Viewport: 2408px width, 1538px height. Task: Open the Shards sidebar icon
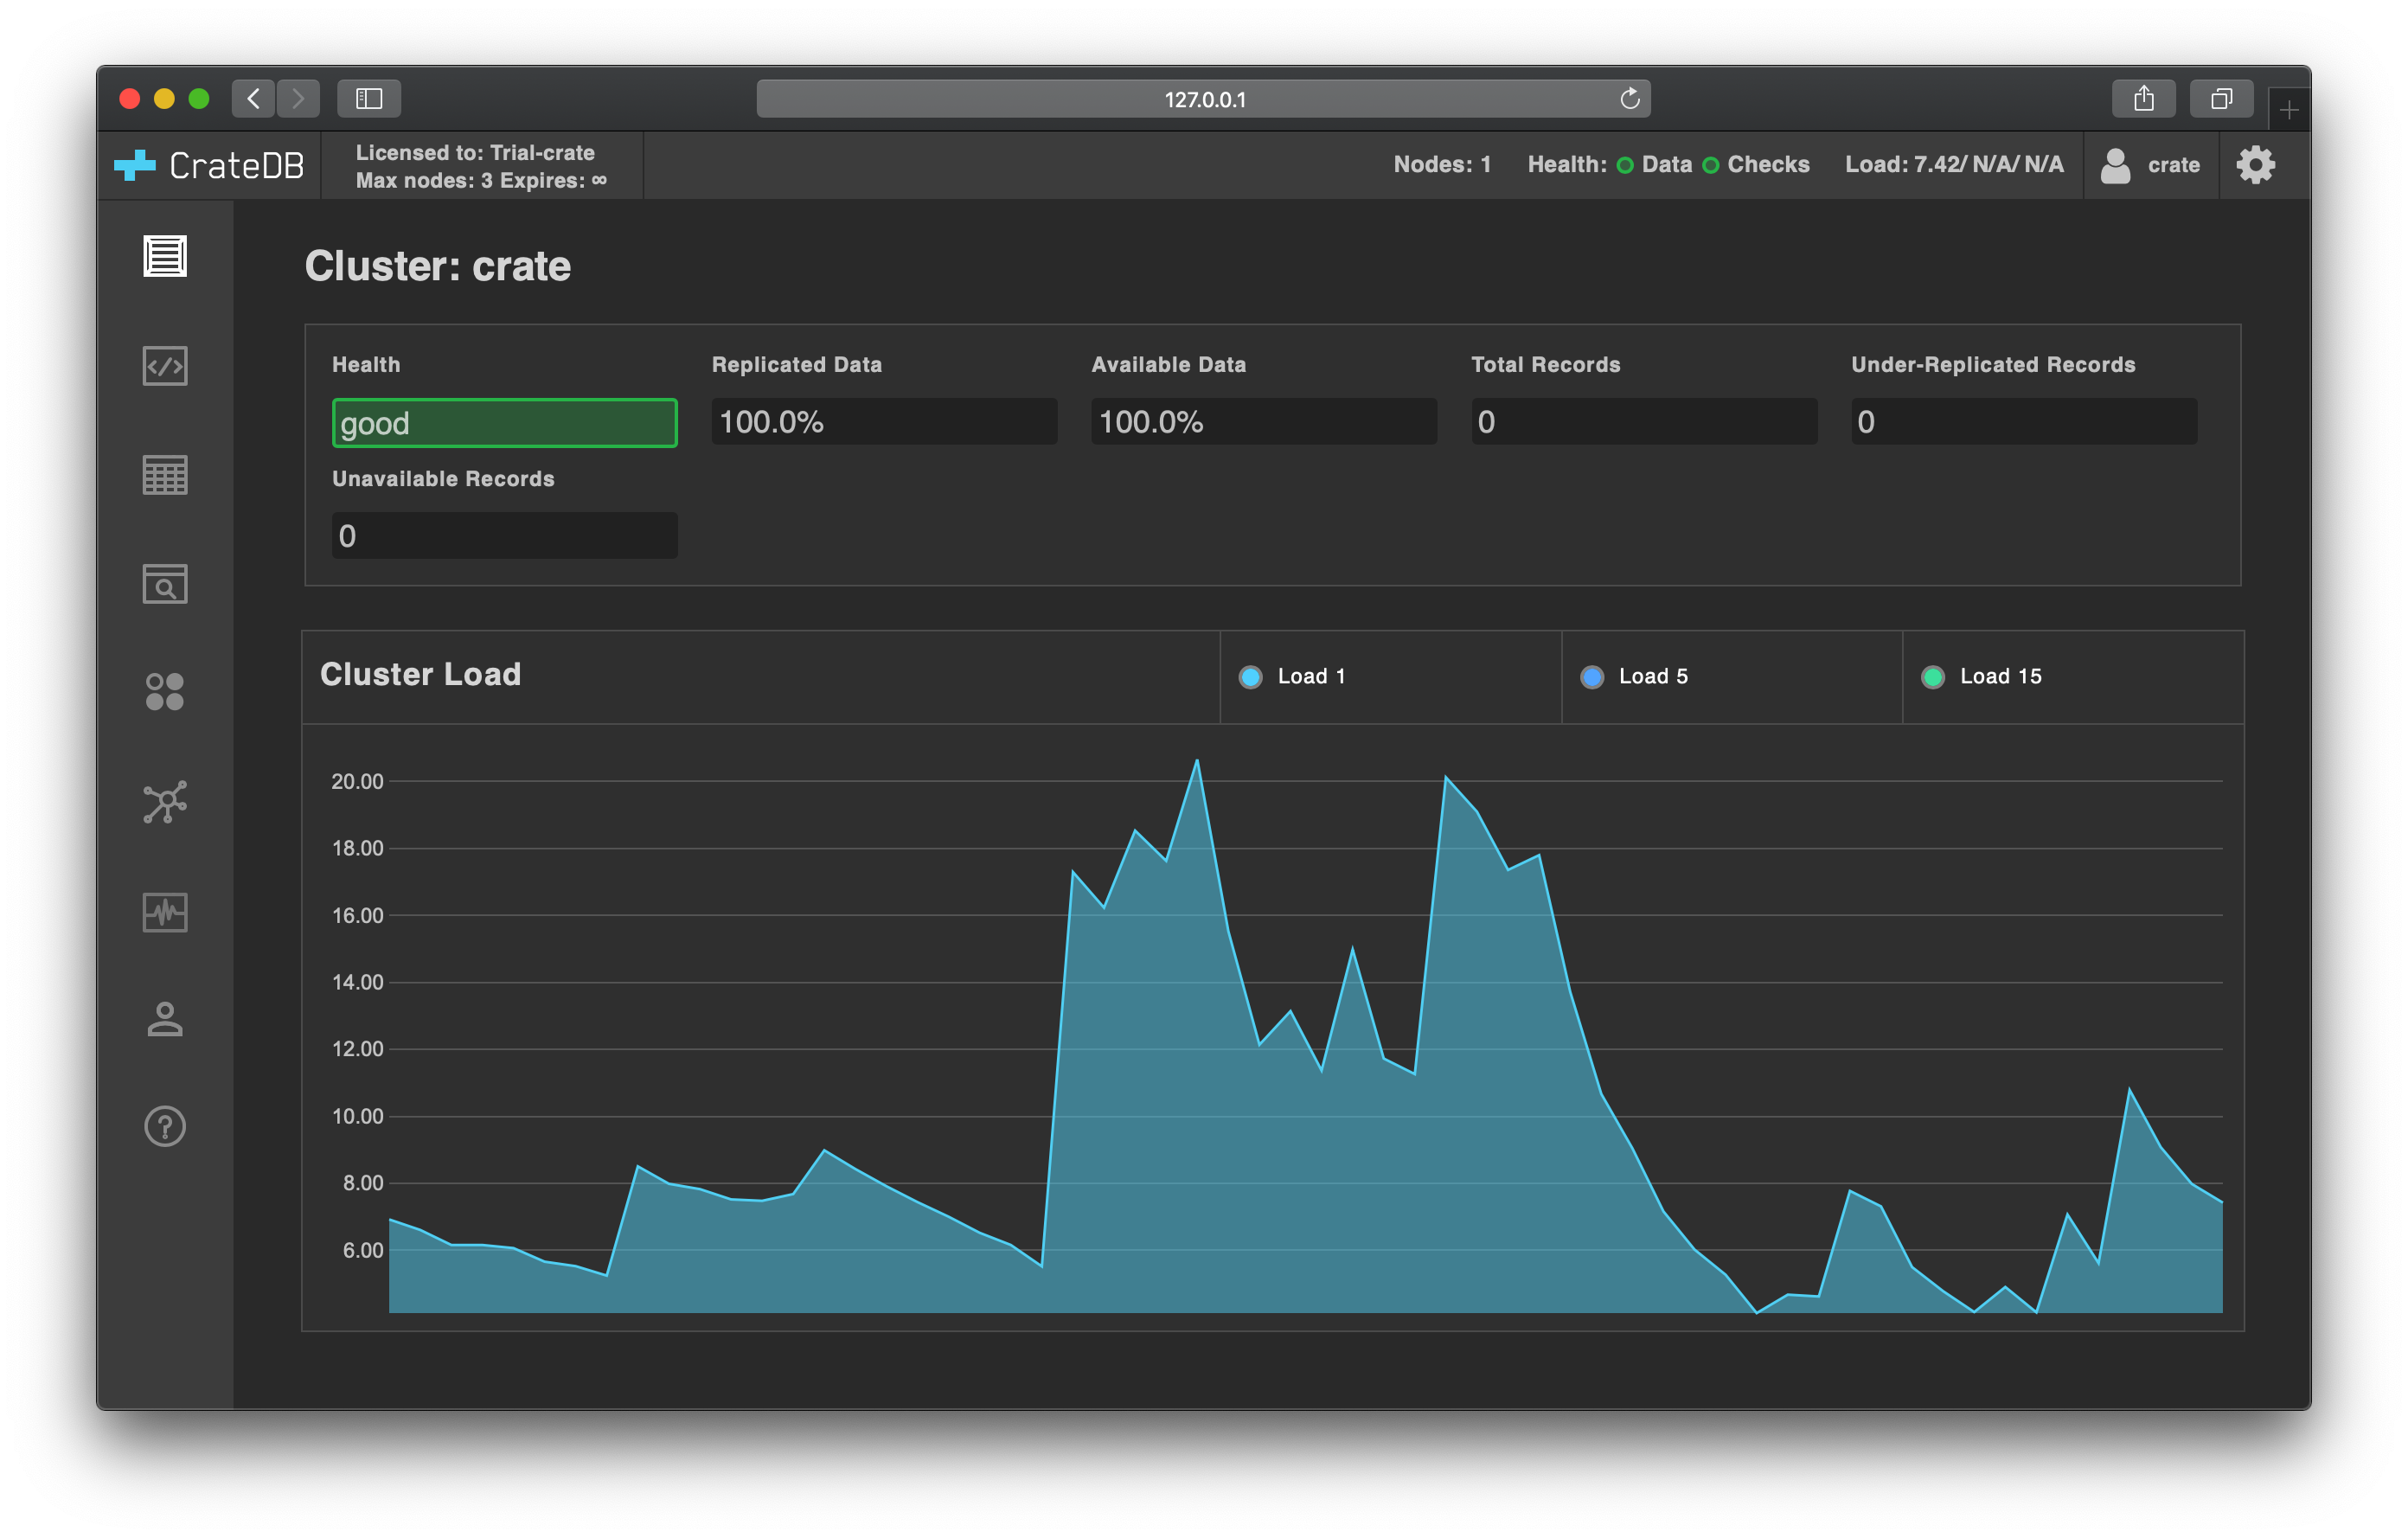click(x=165, y=692)
